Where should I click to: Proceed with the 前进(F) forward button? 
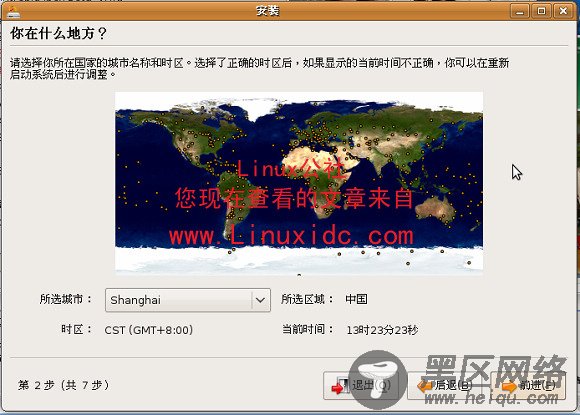tap(528, 385)
